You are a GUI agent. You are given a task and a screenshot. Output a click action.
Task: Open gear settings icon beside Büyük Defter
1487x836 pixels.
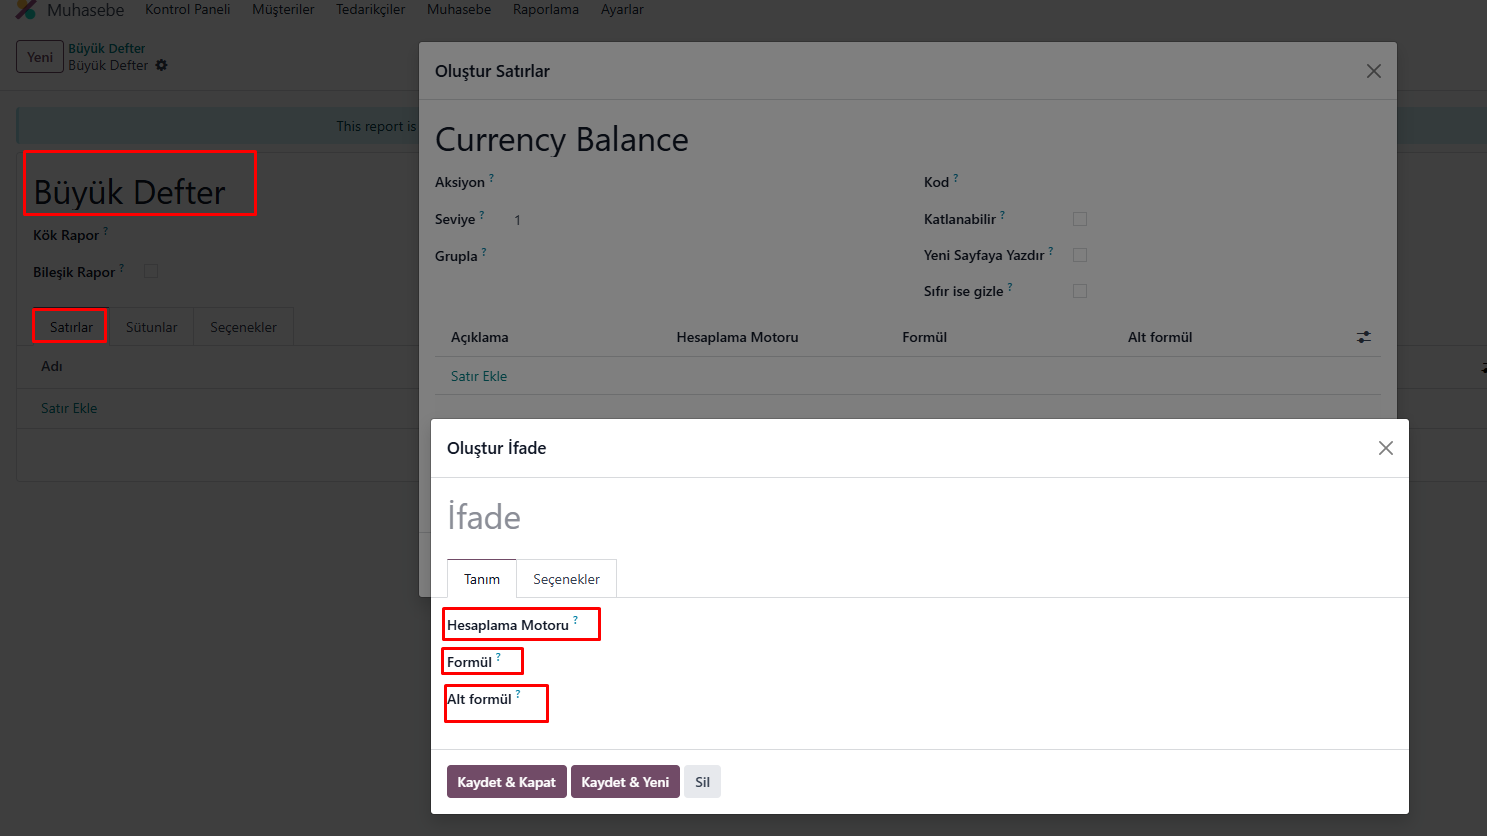[x=162, y=66]
